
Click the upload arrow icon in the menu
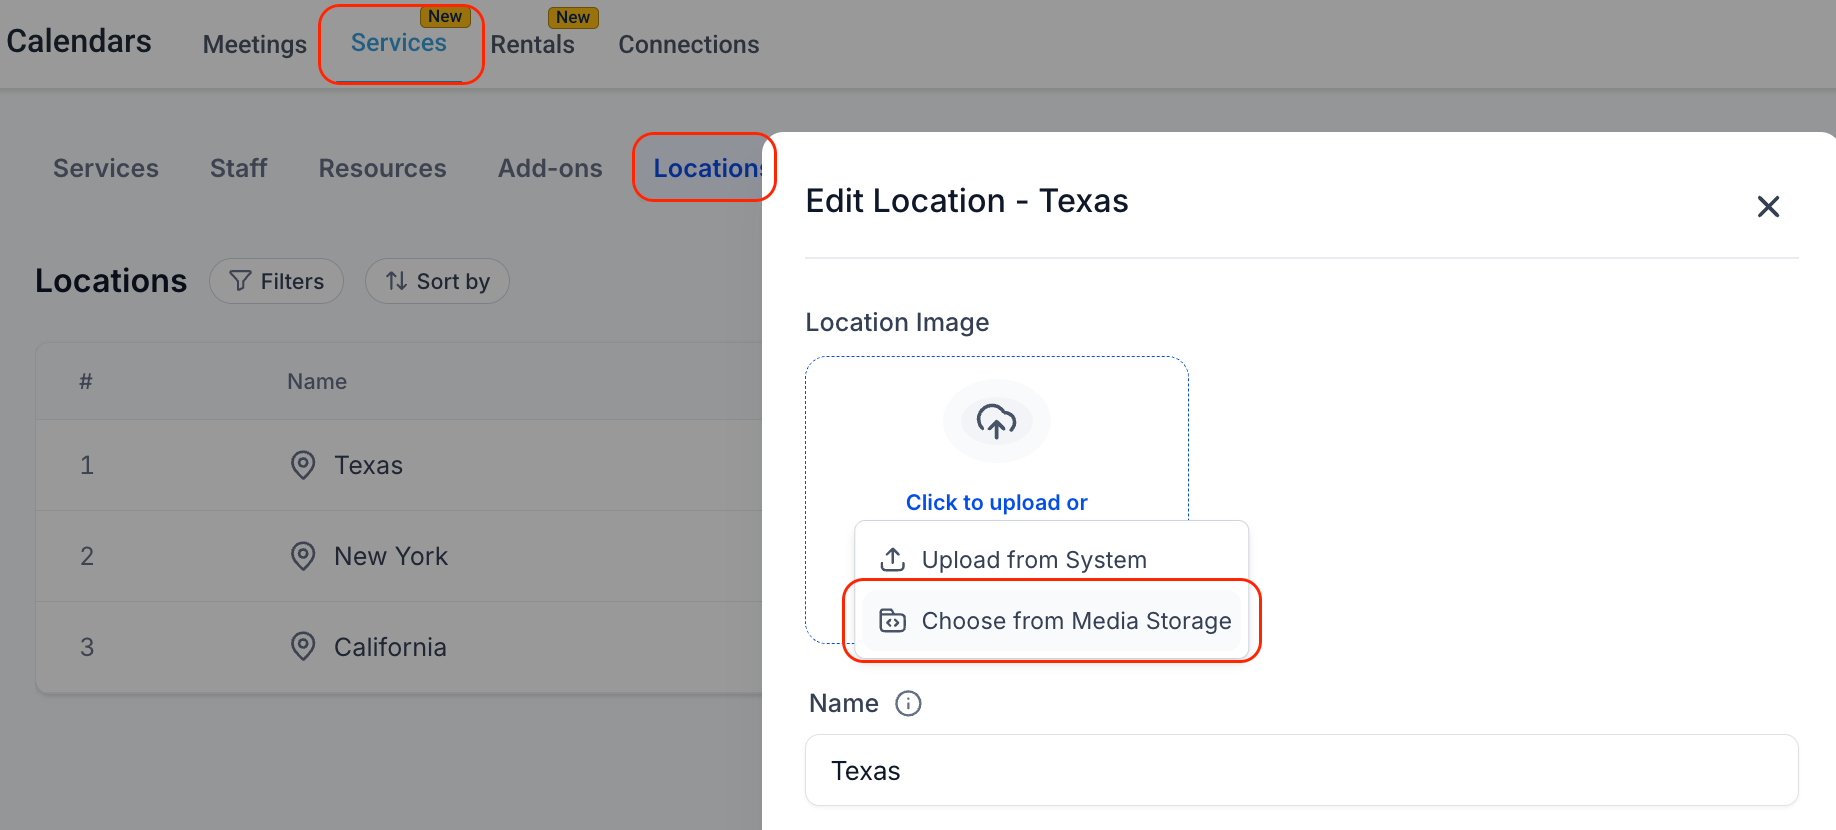[893, 559]
